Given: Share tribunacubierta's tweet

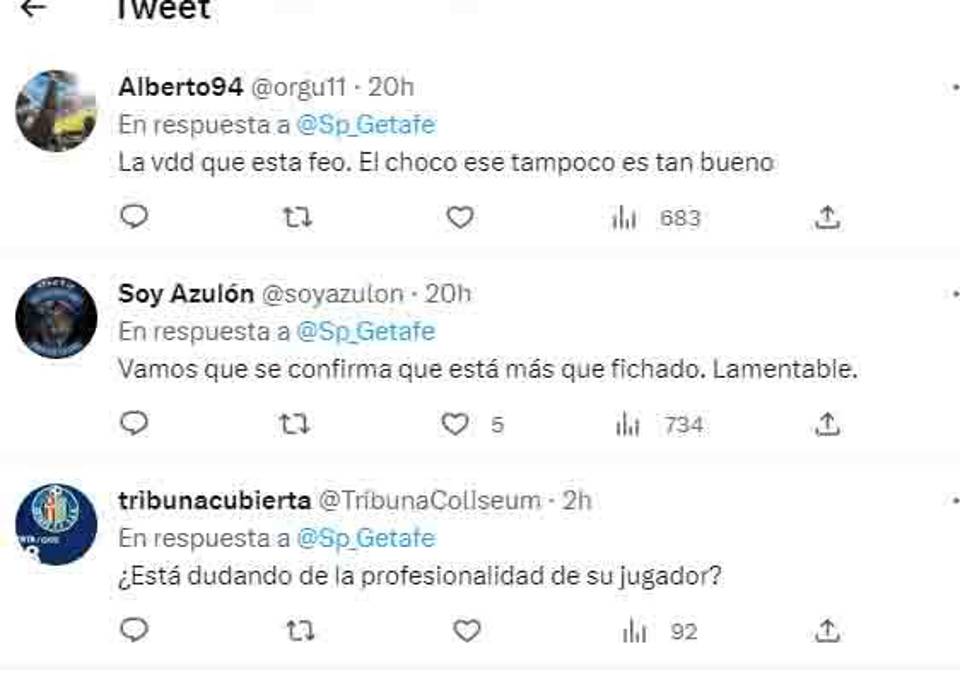Looking at the screenshot, I should pyautogui.click(x=826, y=631).
